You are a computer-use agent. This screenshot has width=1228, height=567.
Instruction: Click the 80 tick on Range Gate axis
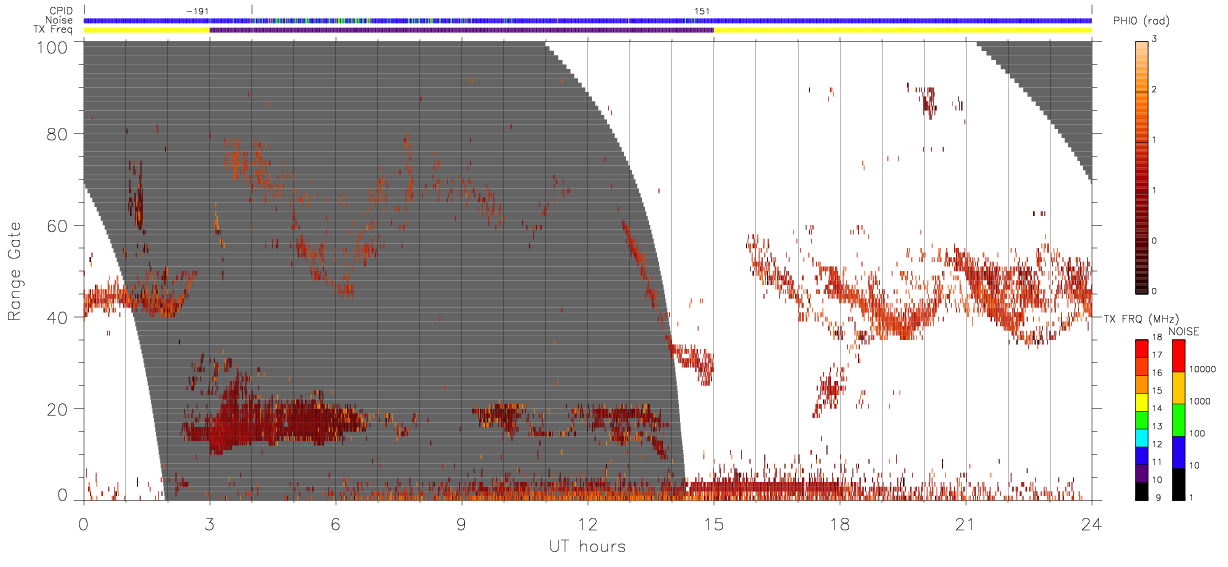[x=59, y=134]
